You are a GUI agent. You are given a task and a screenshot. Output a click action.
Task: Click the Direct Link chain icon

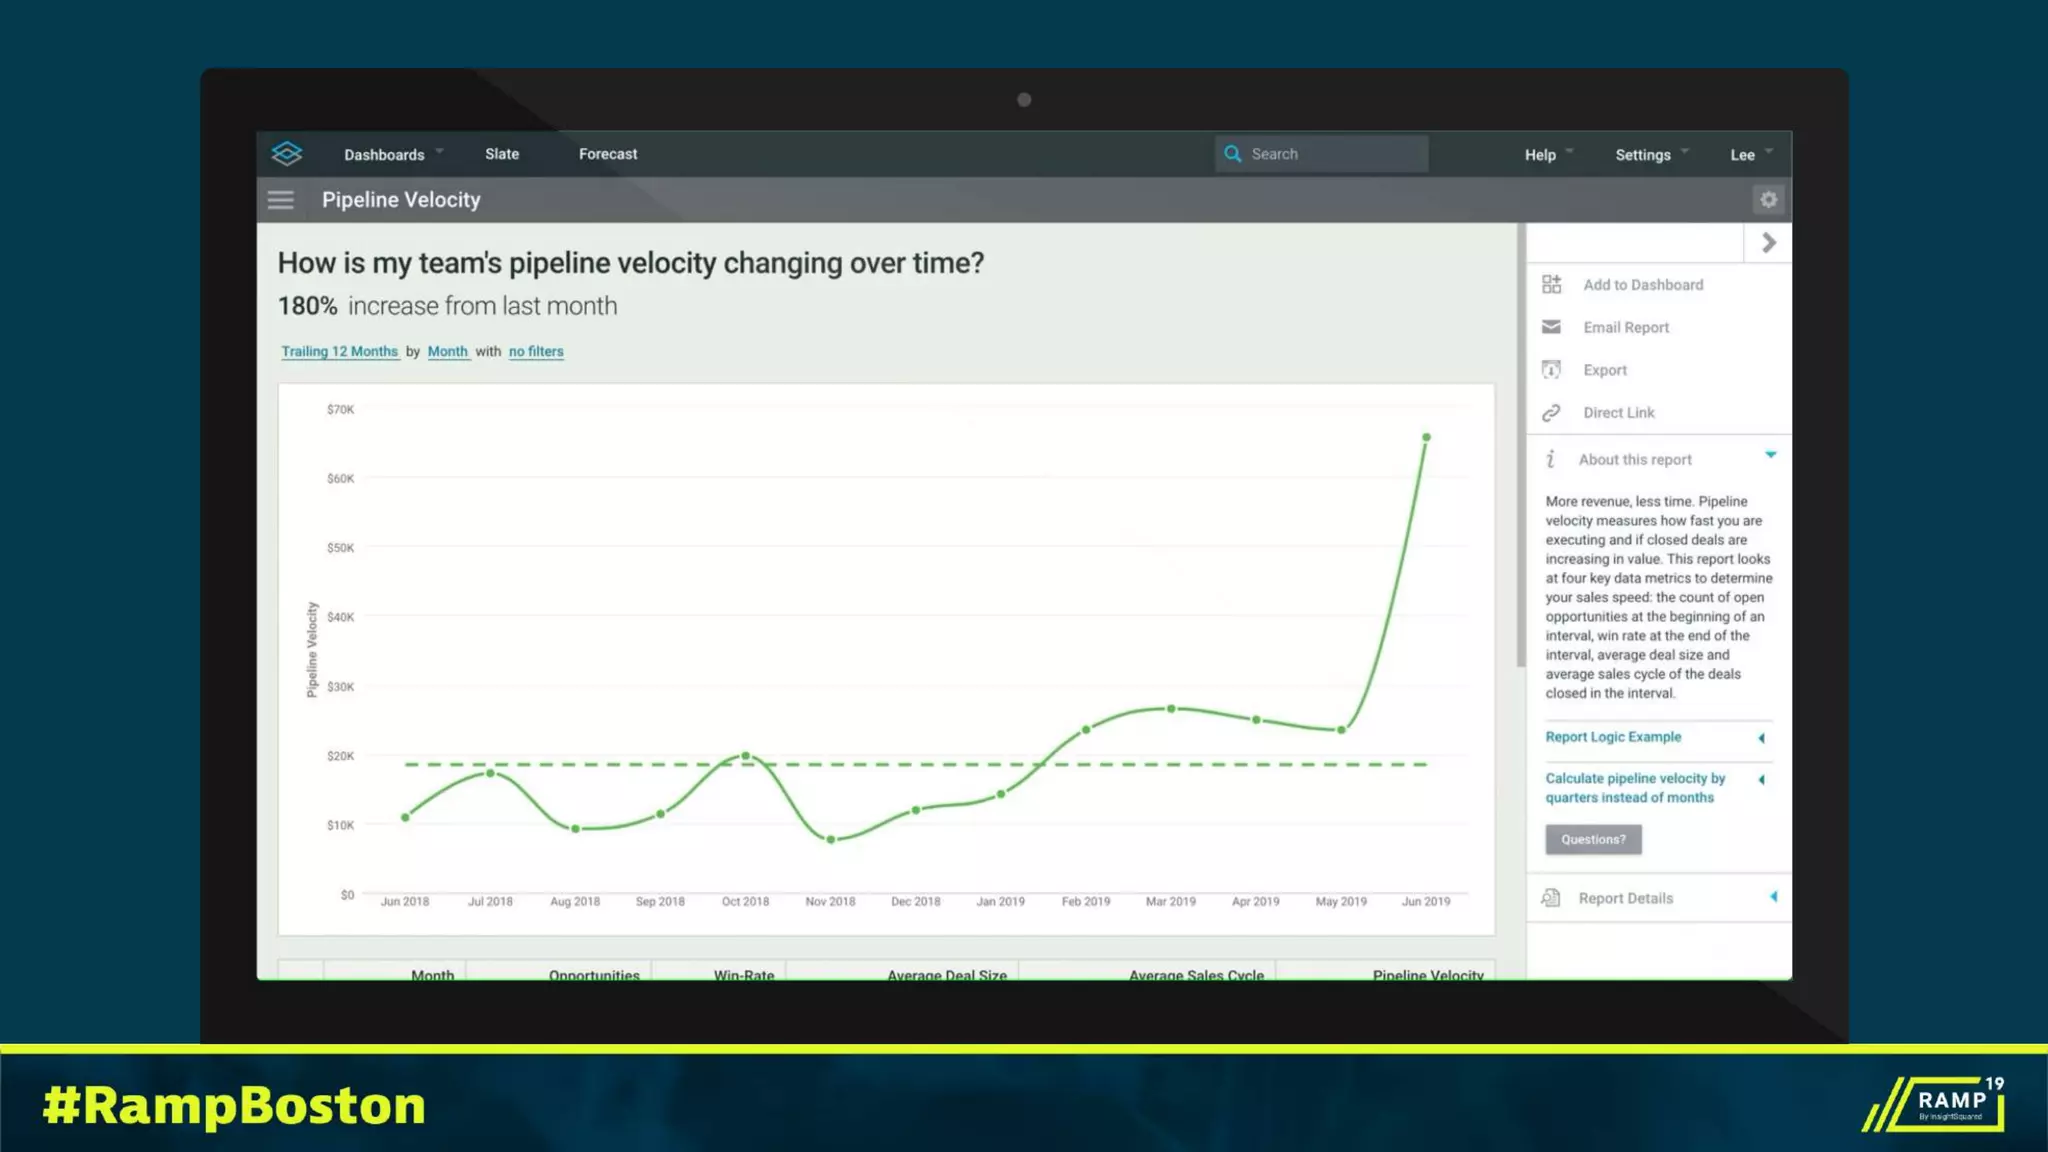pyautogui.click(x=1551, y=413)
